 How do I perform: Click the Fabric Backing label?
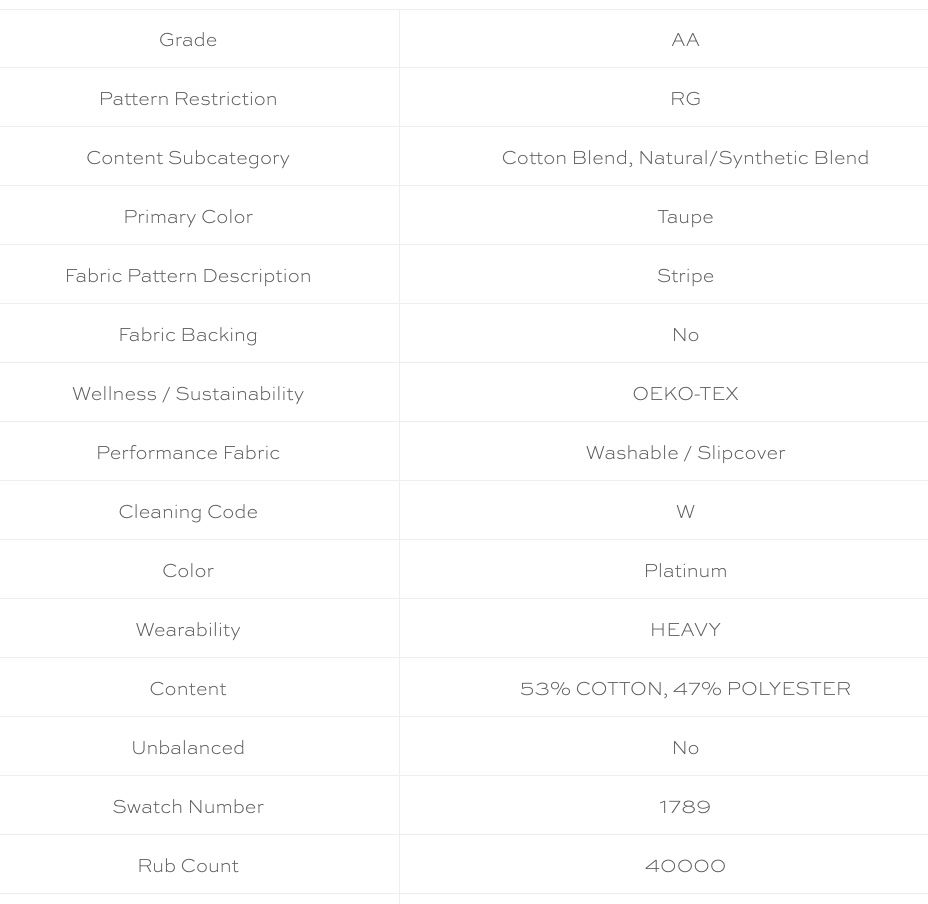point(188,334)
